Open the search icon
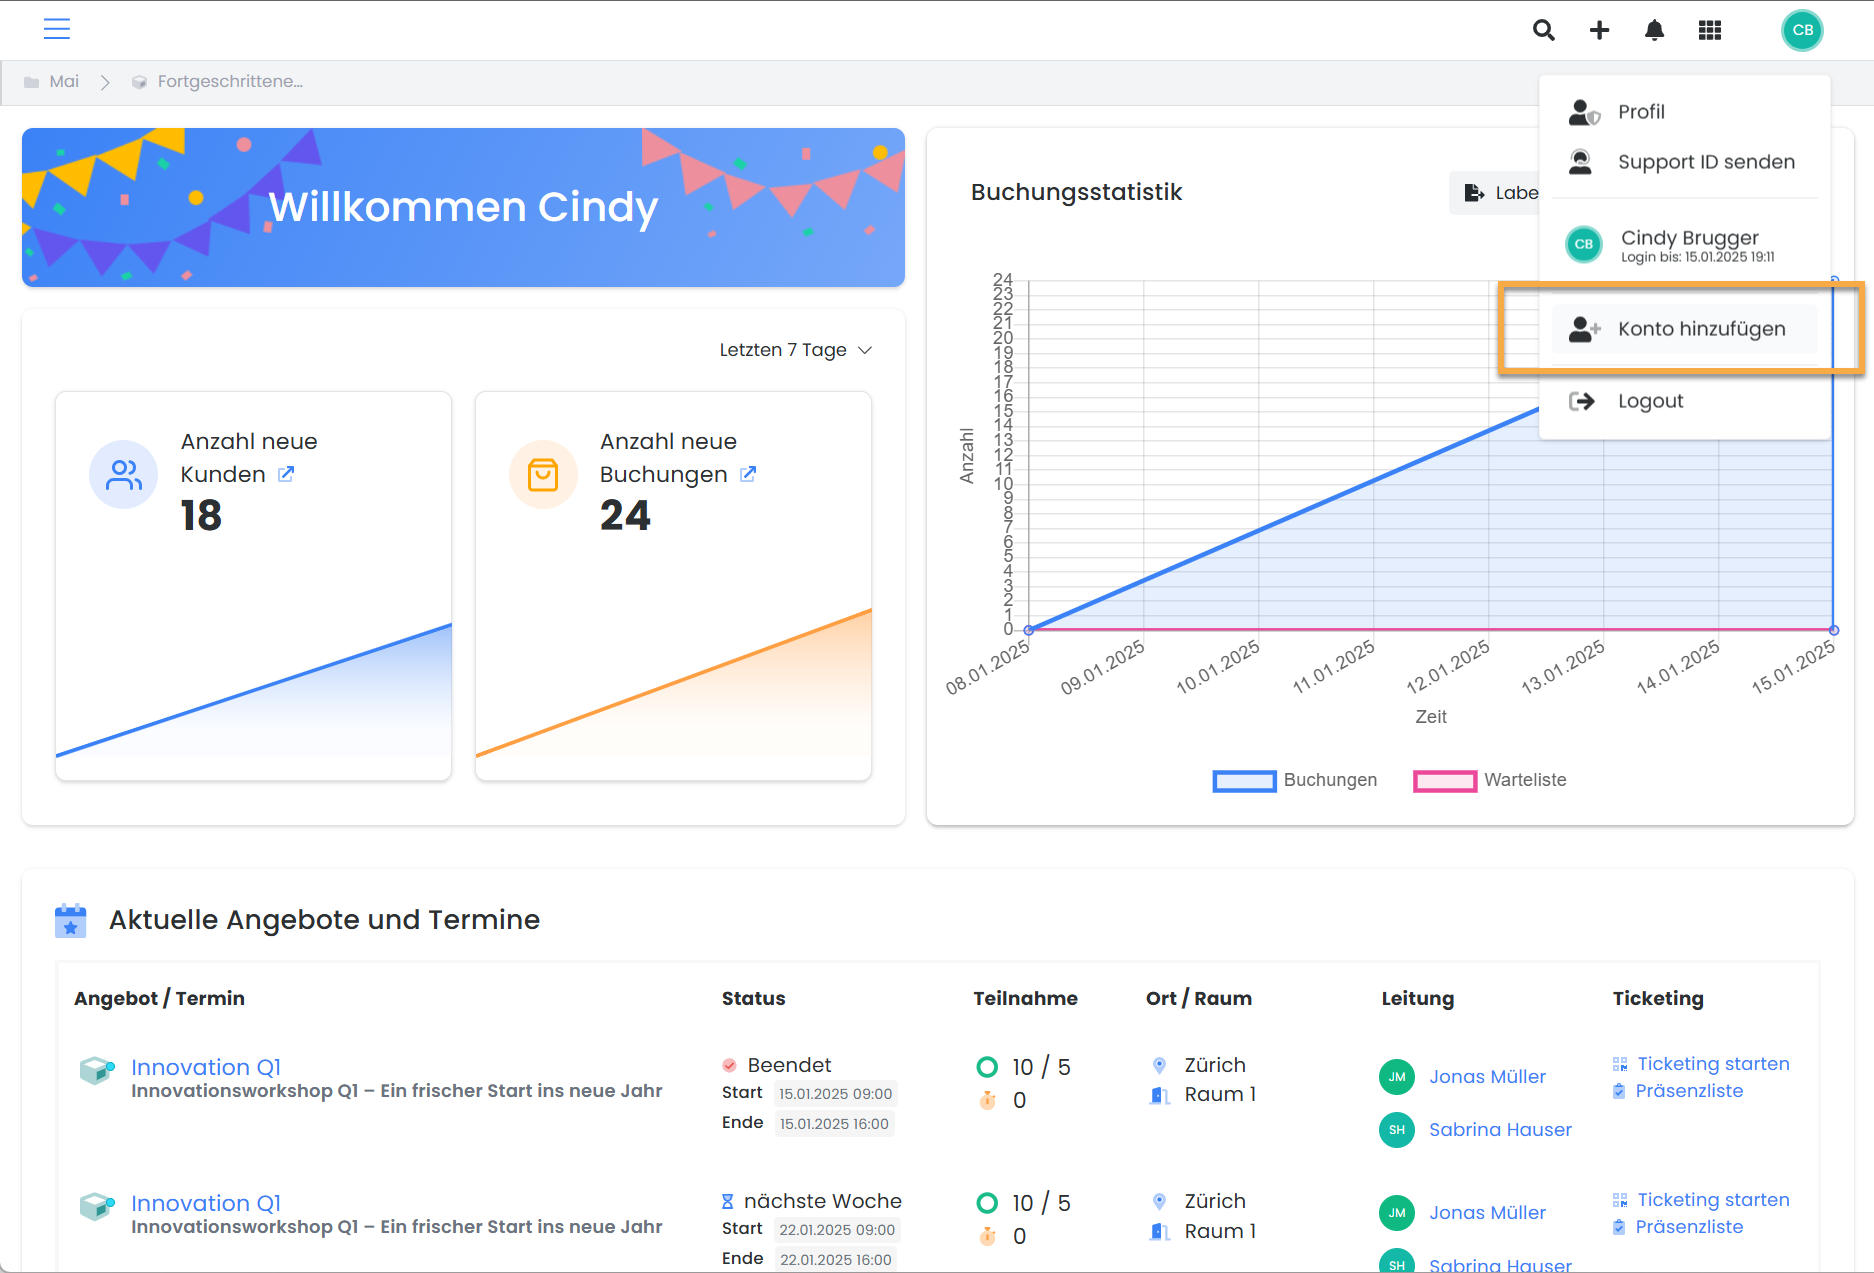This screenshot has height=1273, width=1874. [1543, 30]
